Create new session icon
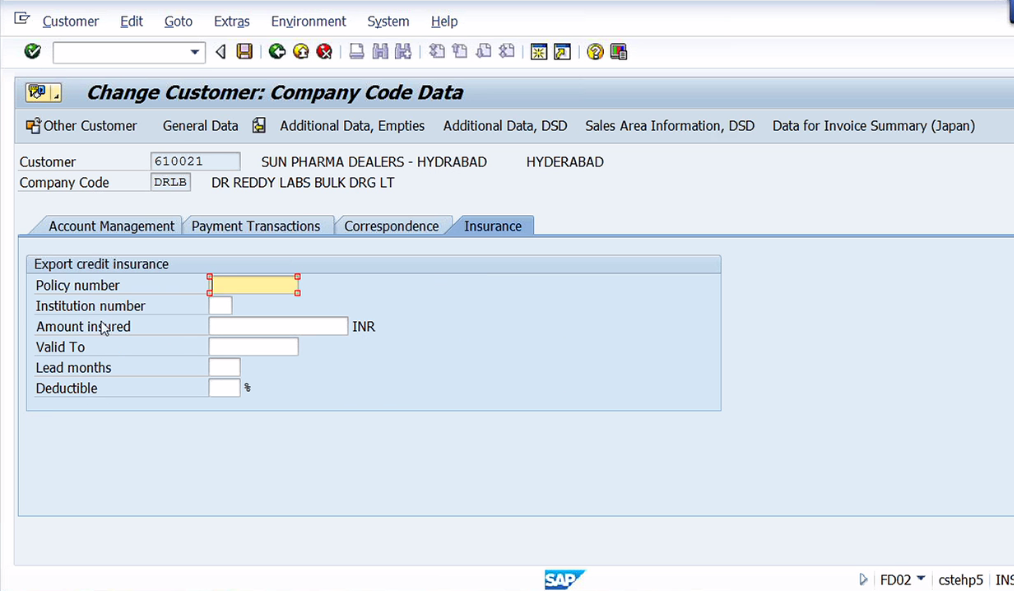This screenshot has width=1014, height=591. click(539, 52)
